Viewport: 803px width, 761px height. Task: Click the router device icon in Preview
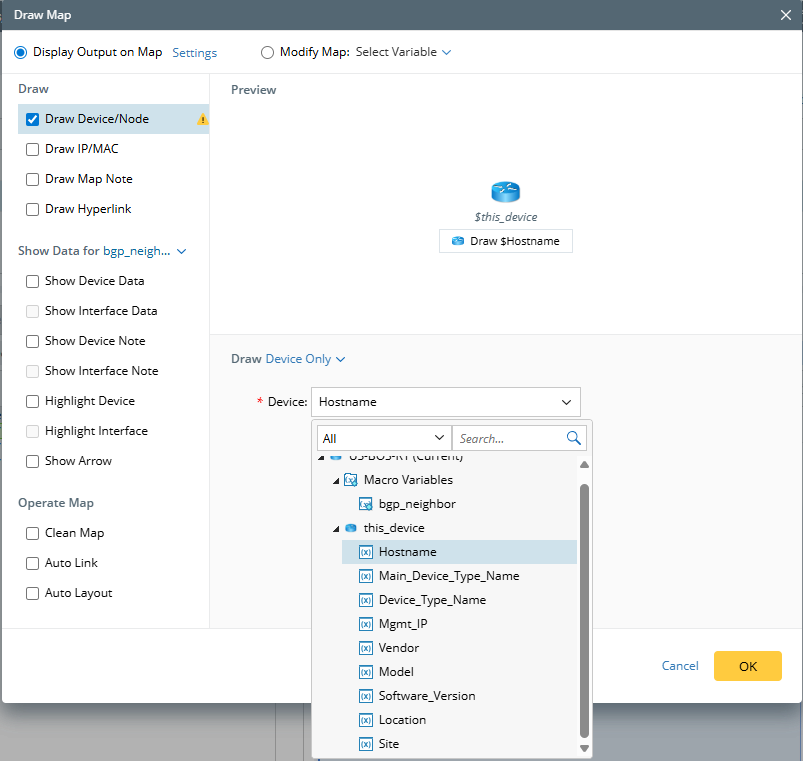[x=506, y=193]
